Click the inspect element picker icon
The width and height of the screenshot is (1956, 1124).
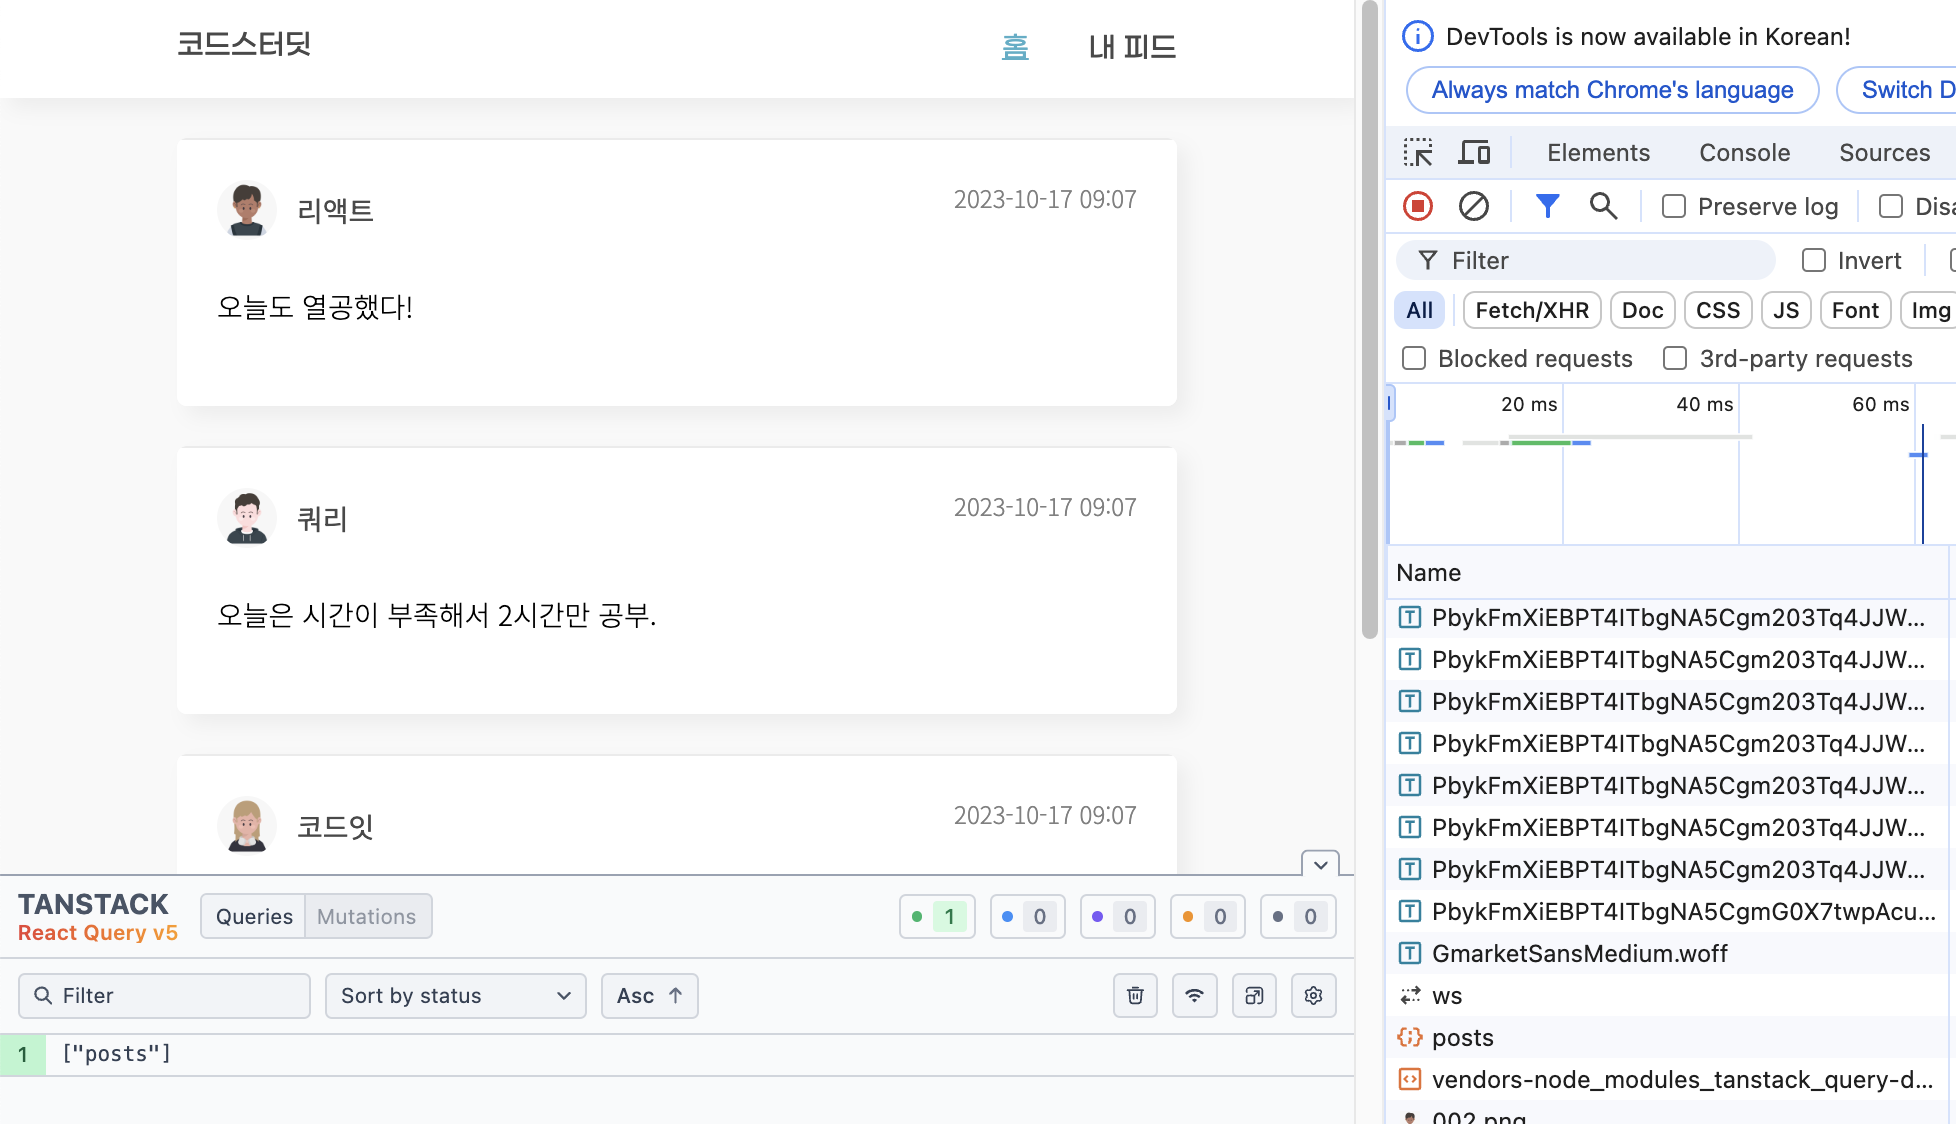tap(1418, 153)
